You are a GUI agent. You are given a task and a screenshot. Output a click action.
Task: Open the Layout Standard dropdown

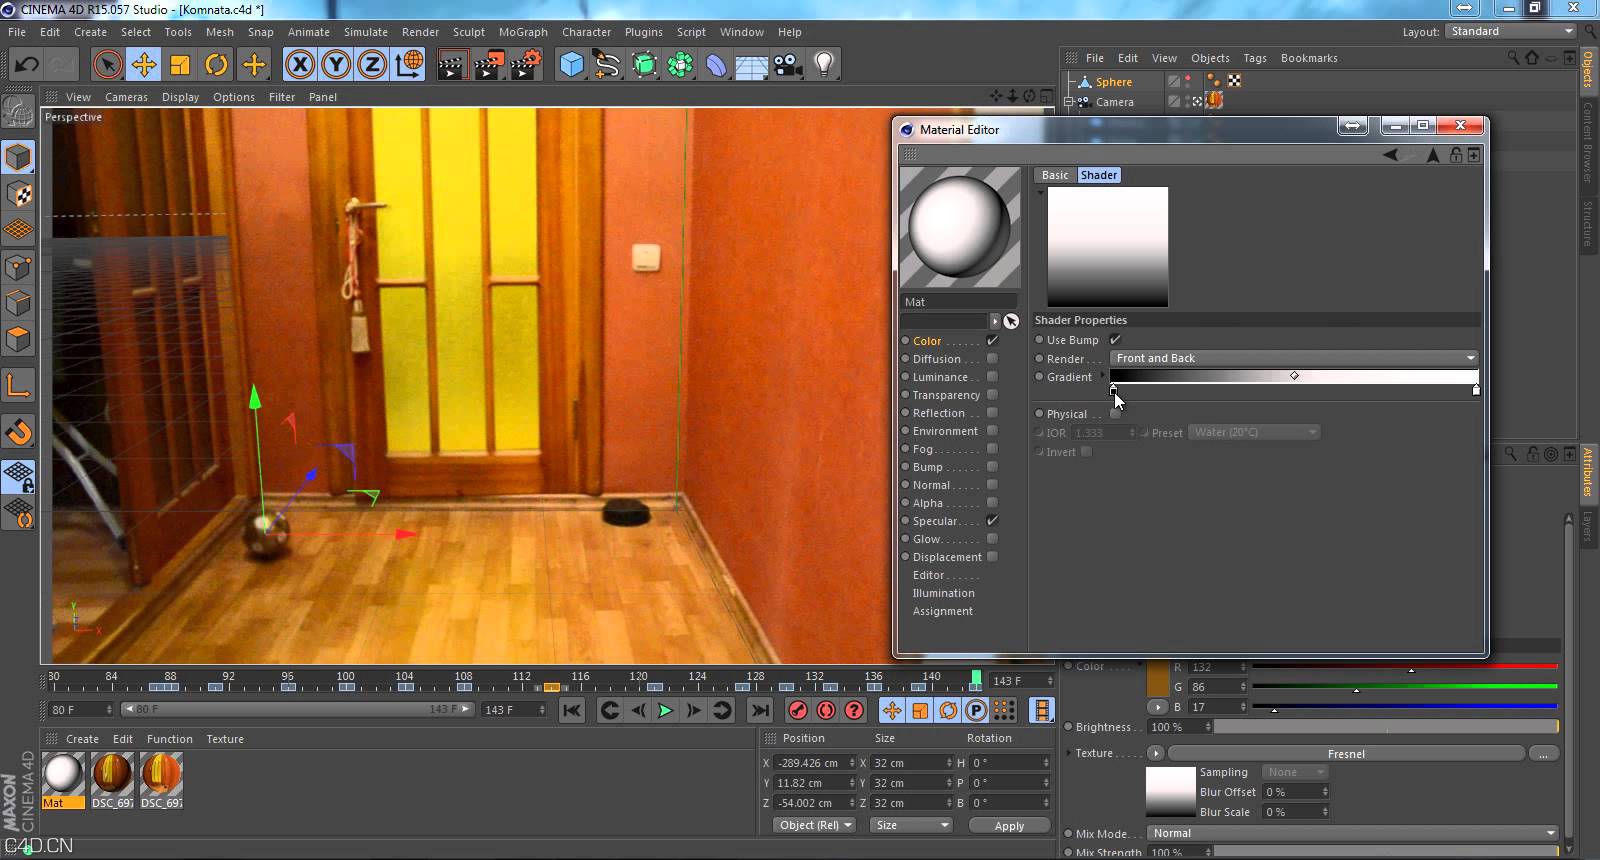coord(1511,31)
